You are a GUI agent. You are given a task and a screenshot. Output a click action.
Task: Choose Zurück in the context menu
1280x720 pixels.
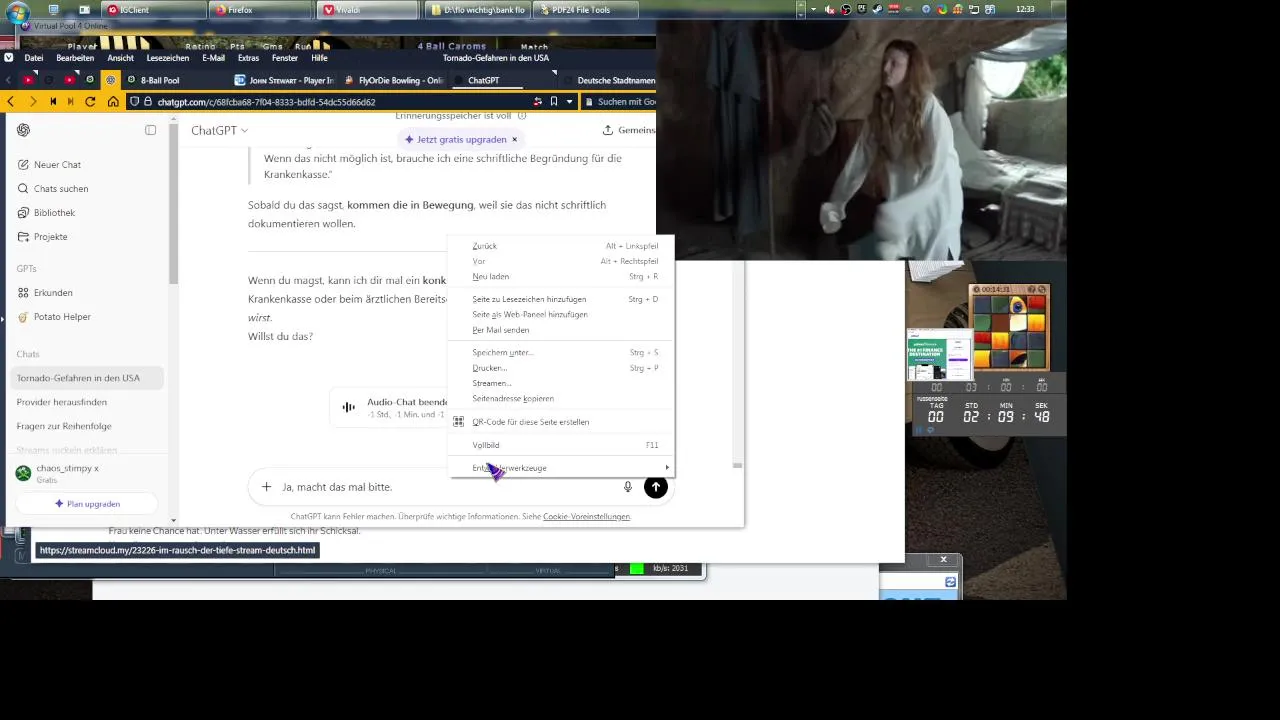(x=562, y=246)
